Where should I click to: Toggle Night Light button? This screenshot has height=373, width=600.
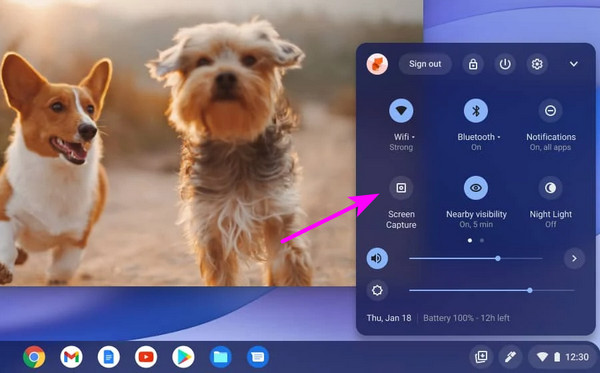point(550,188)
